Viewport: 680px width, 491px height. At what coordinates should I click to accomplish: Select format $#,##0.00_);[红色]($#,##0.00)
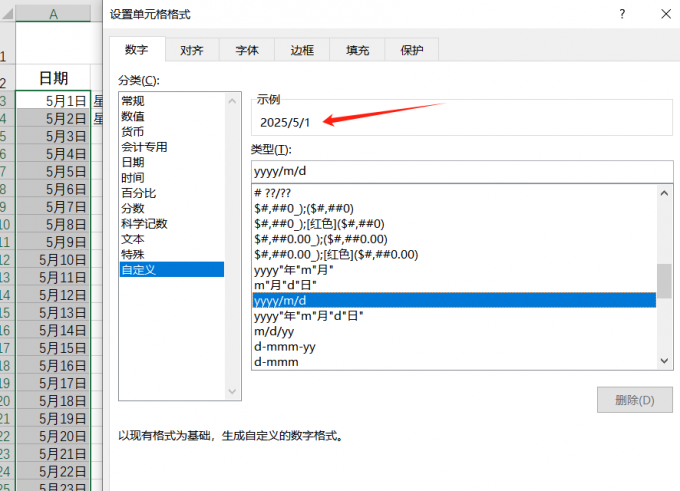click(x=454, y=254)
